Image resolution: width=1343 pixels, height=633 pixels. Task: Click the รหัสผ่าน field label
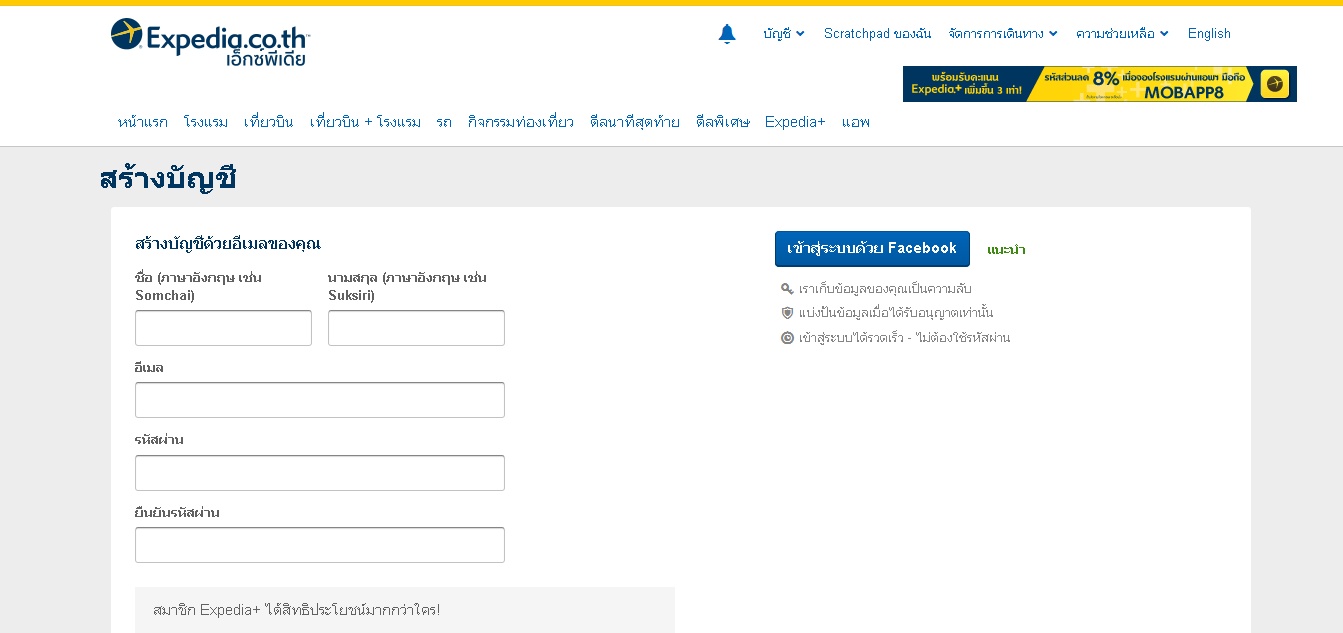click(159, 440)
